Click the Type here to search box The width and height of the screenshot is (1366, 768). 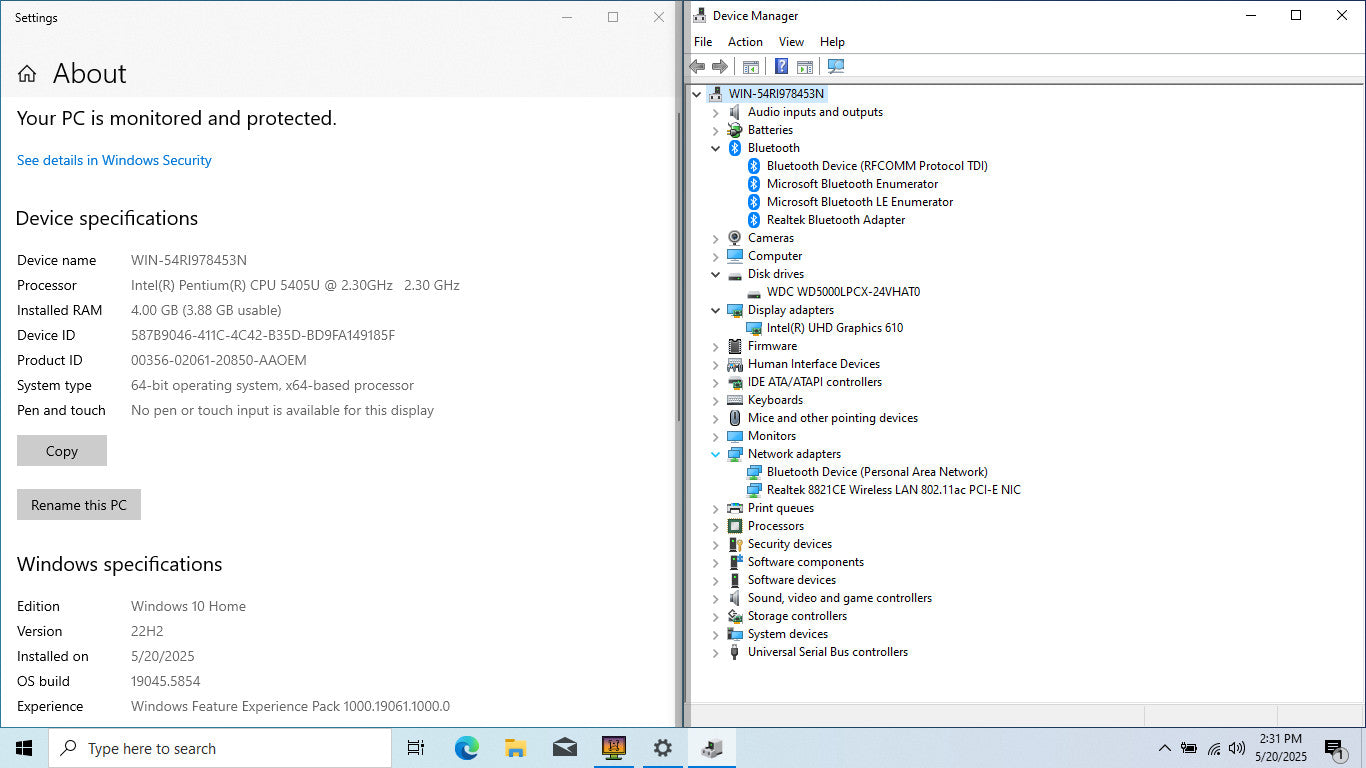(x=220, y=748)
